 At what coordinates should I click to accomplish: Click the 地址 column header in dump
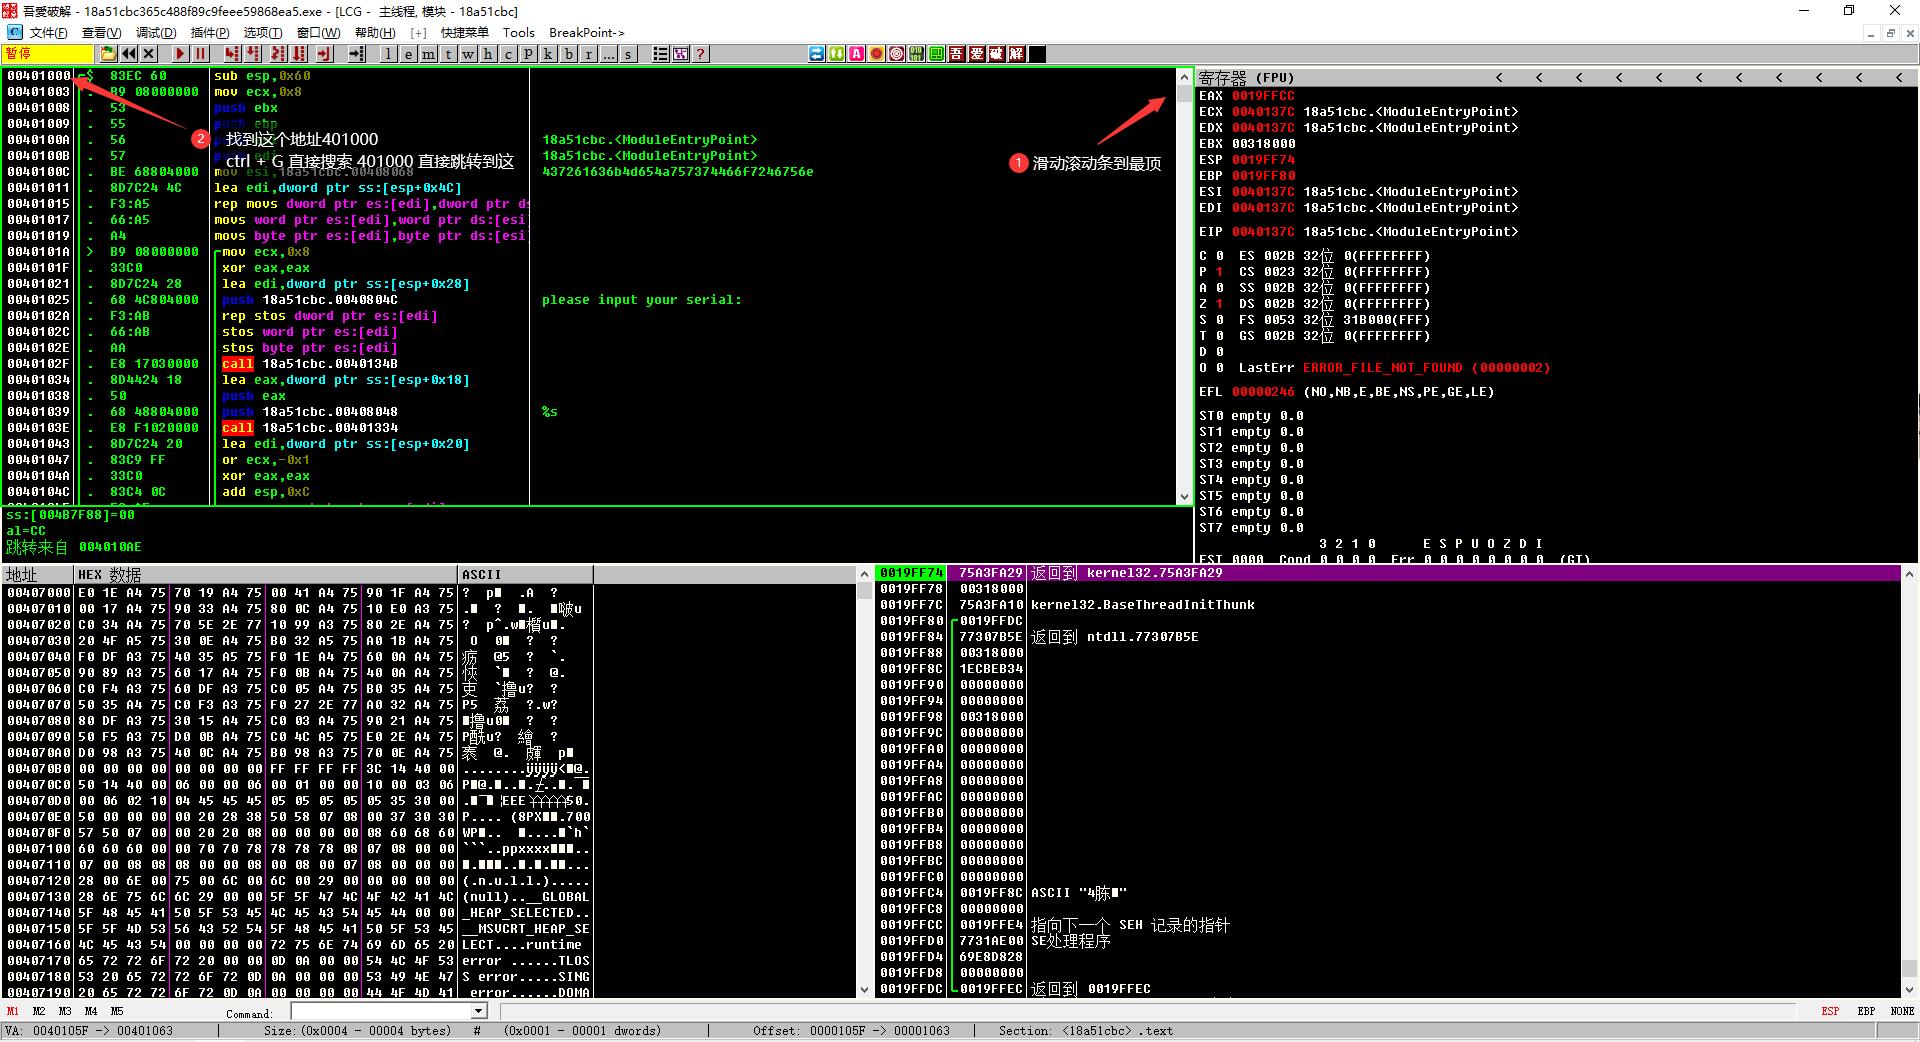tap(38, 574)
